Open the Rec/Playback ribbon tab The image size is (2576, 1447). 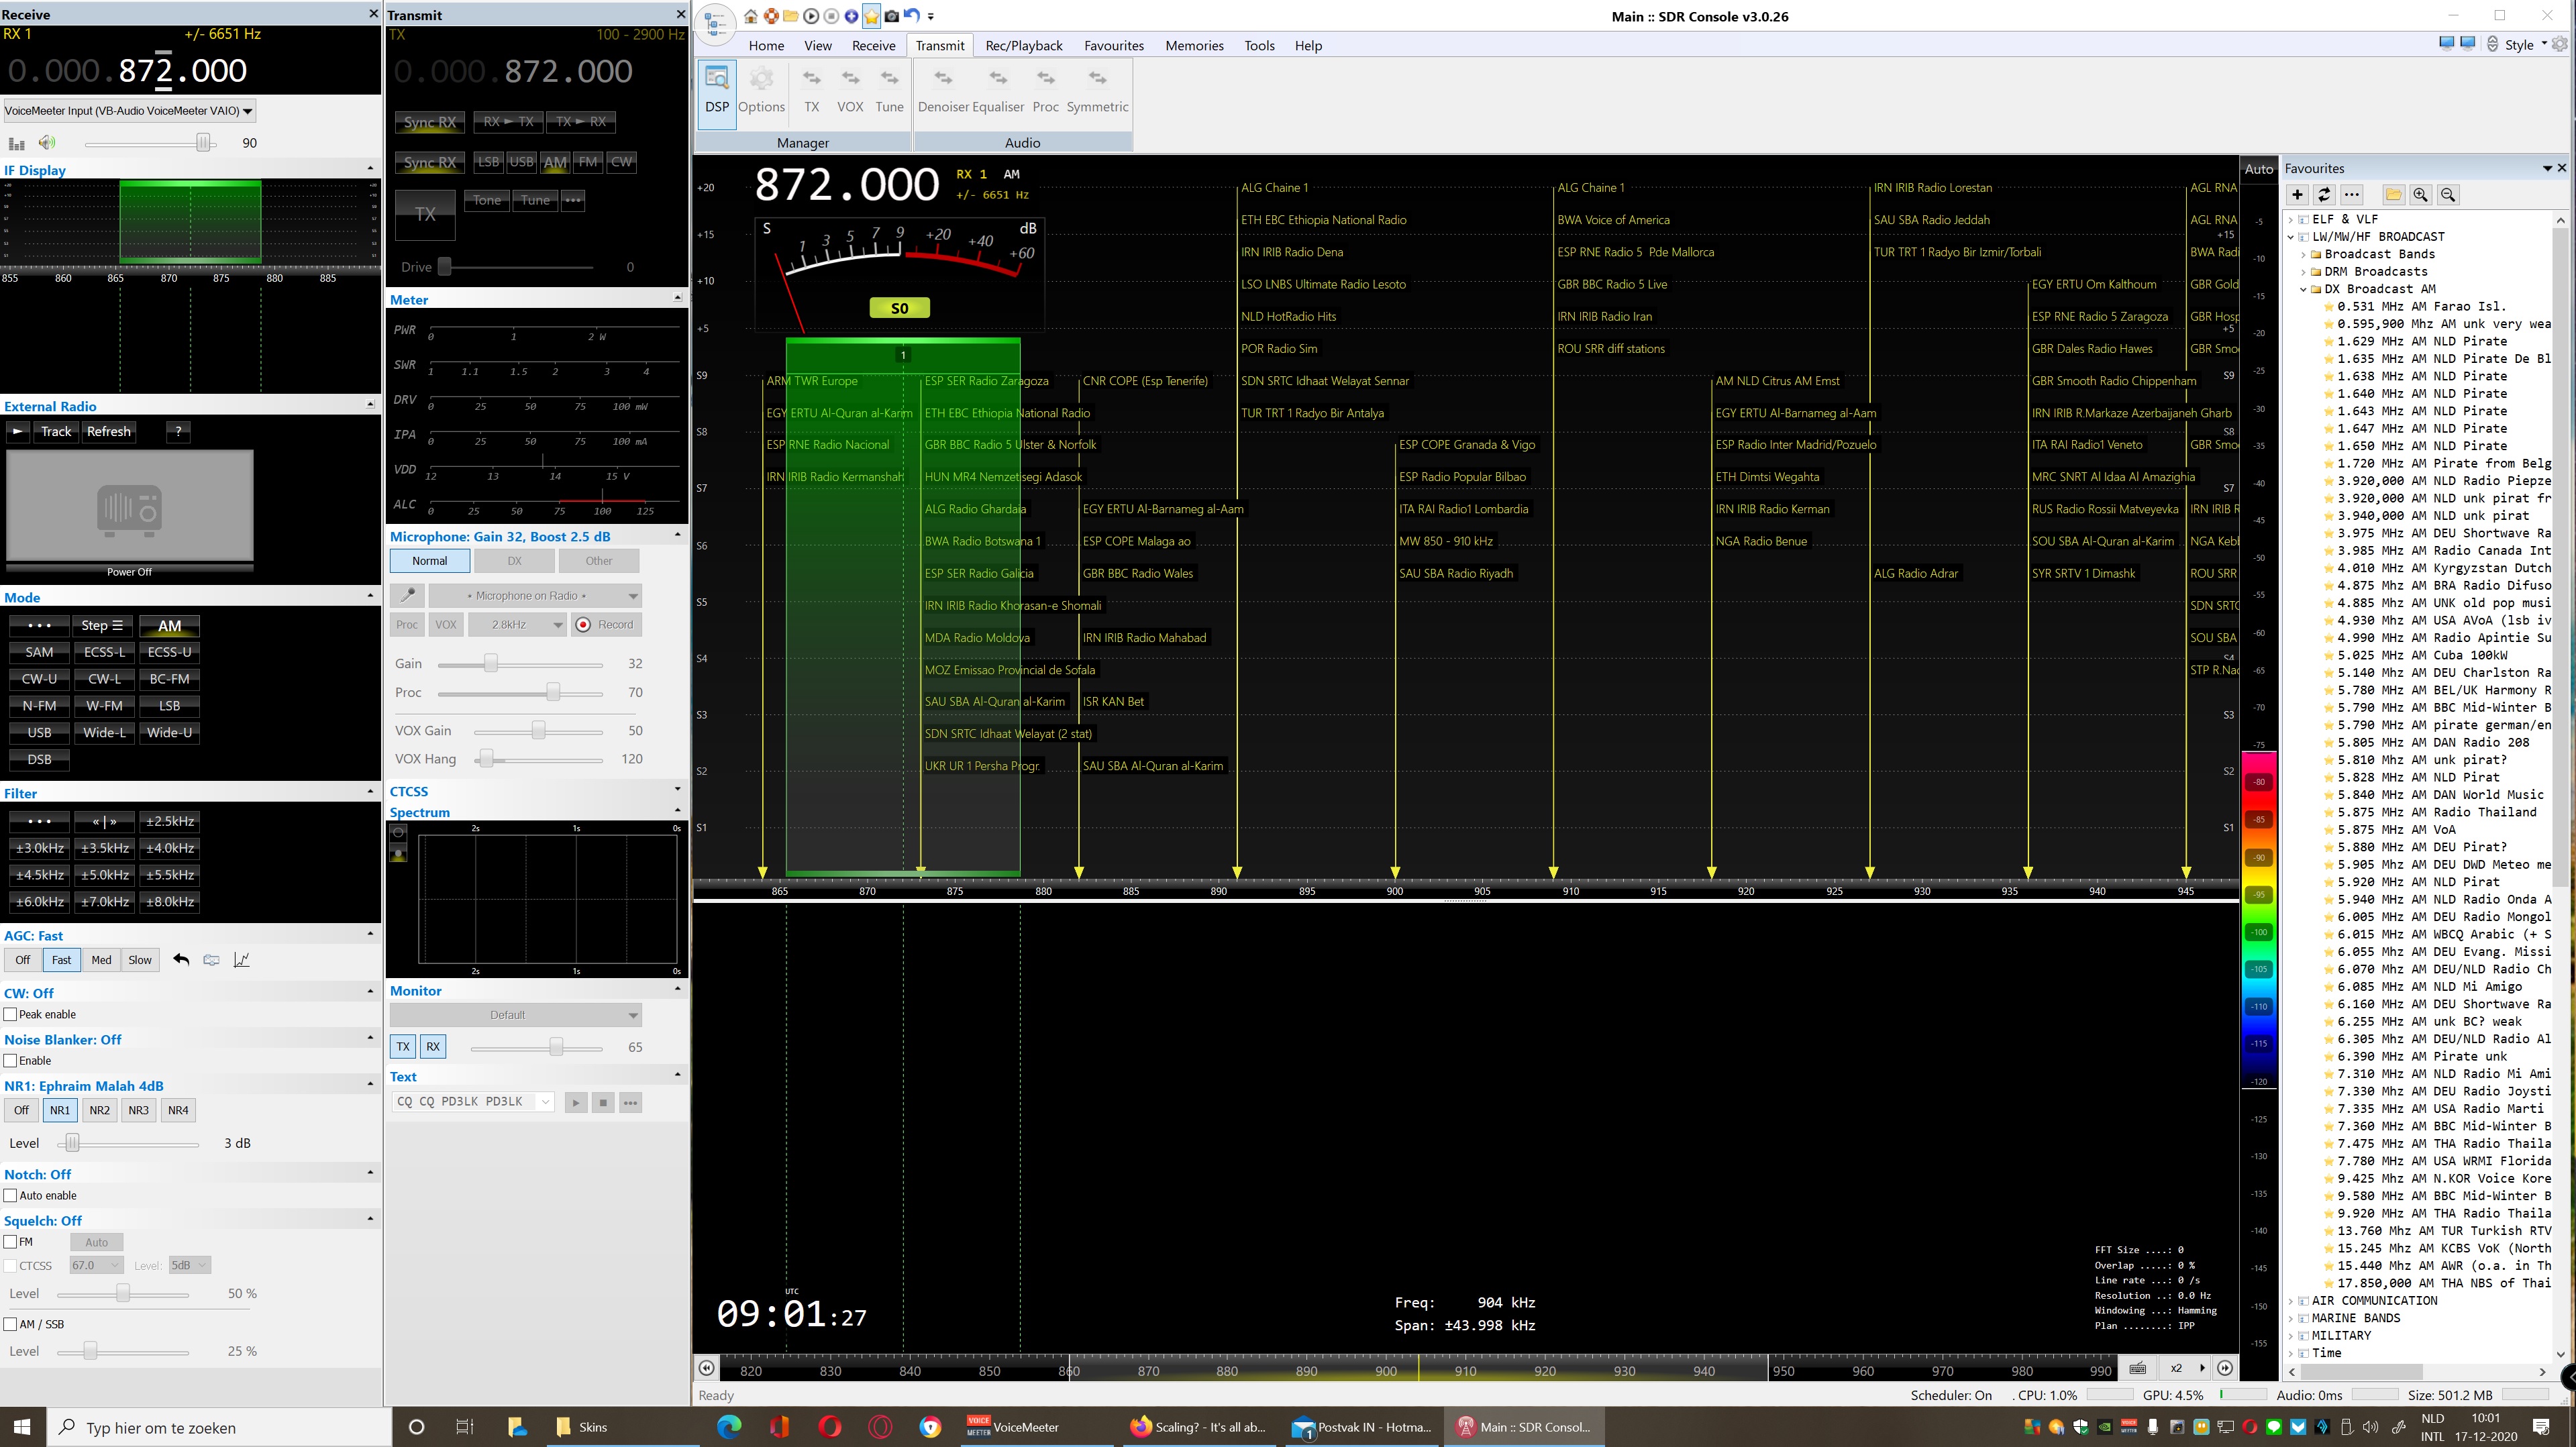1023,45
